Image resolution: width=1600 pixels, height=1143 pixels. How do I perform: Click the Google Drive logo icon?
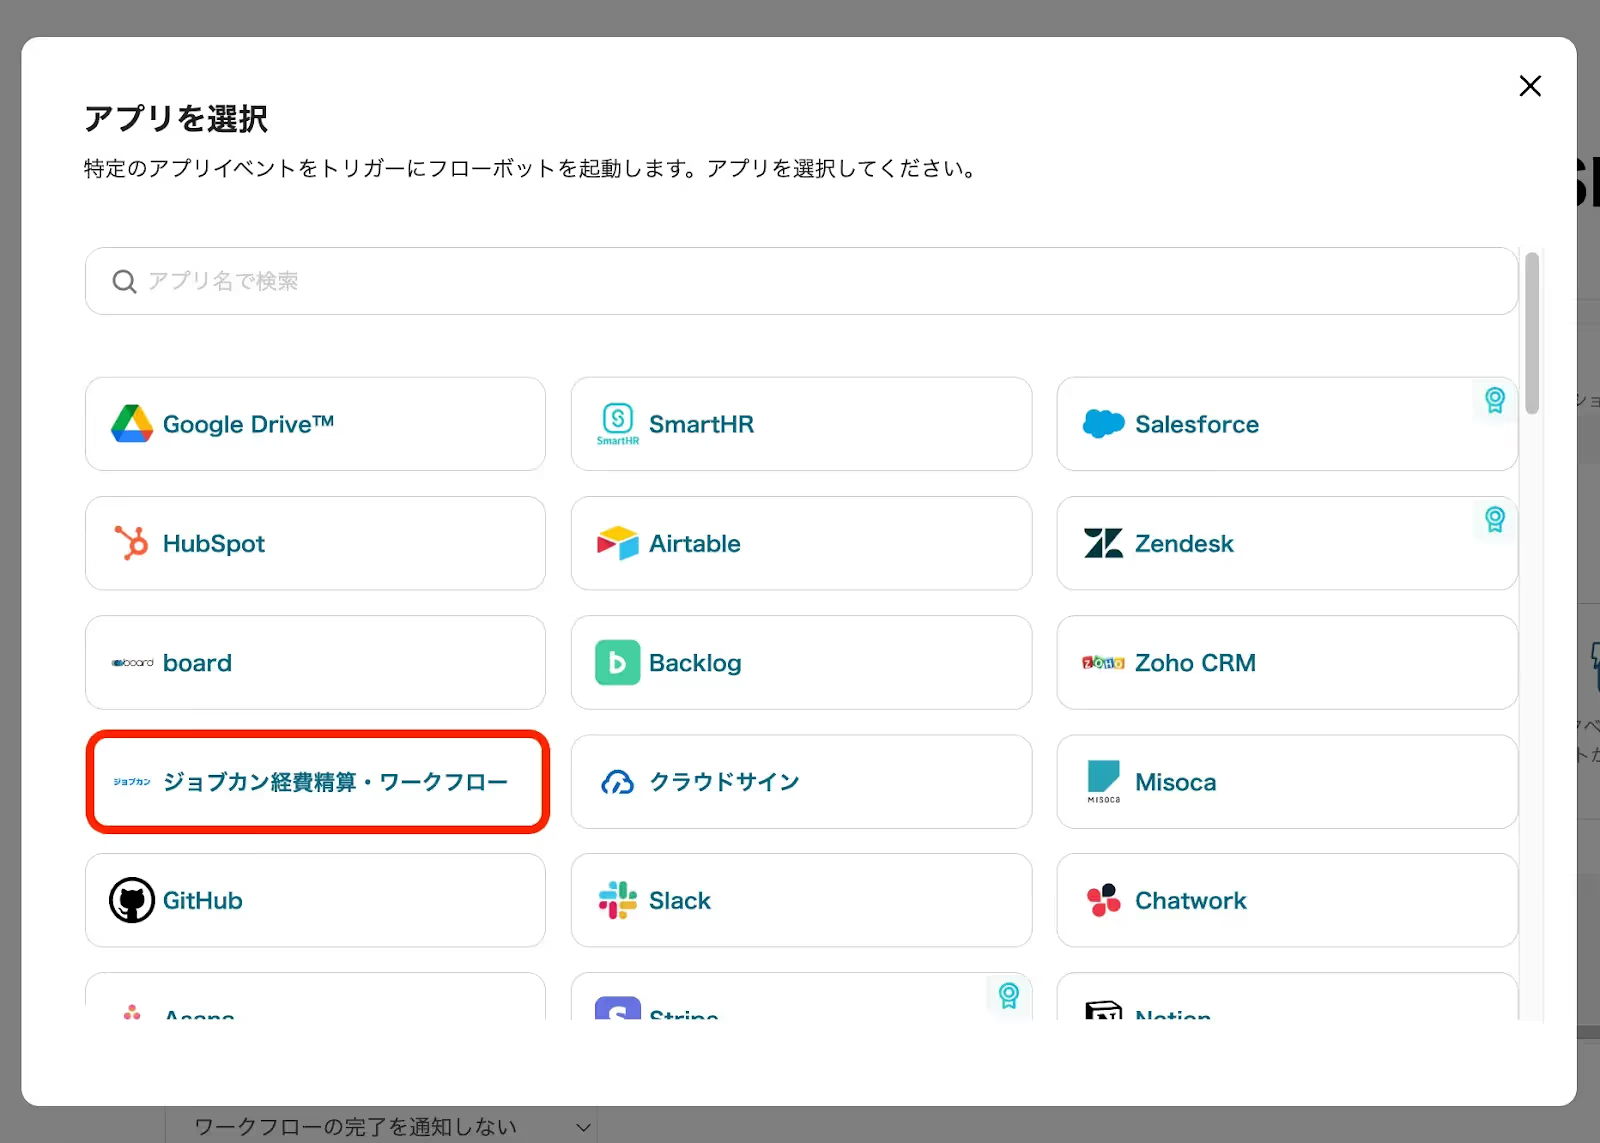pos(132,424)
